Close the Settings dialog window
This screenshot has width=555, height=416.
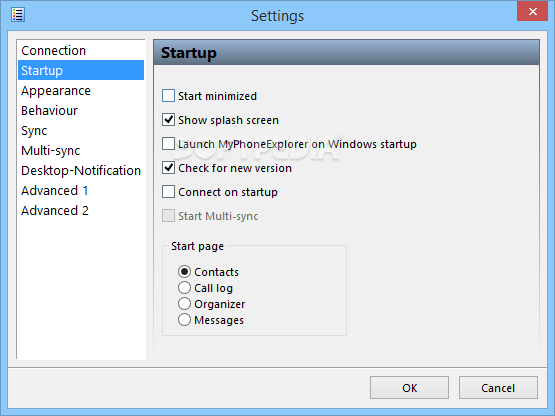coord(532,12)
